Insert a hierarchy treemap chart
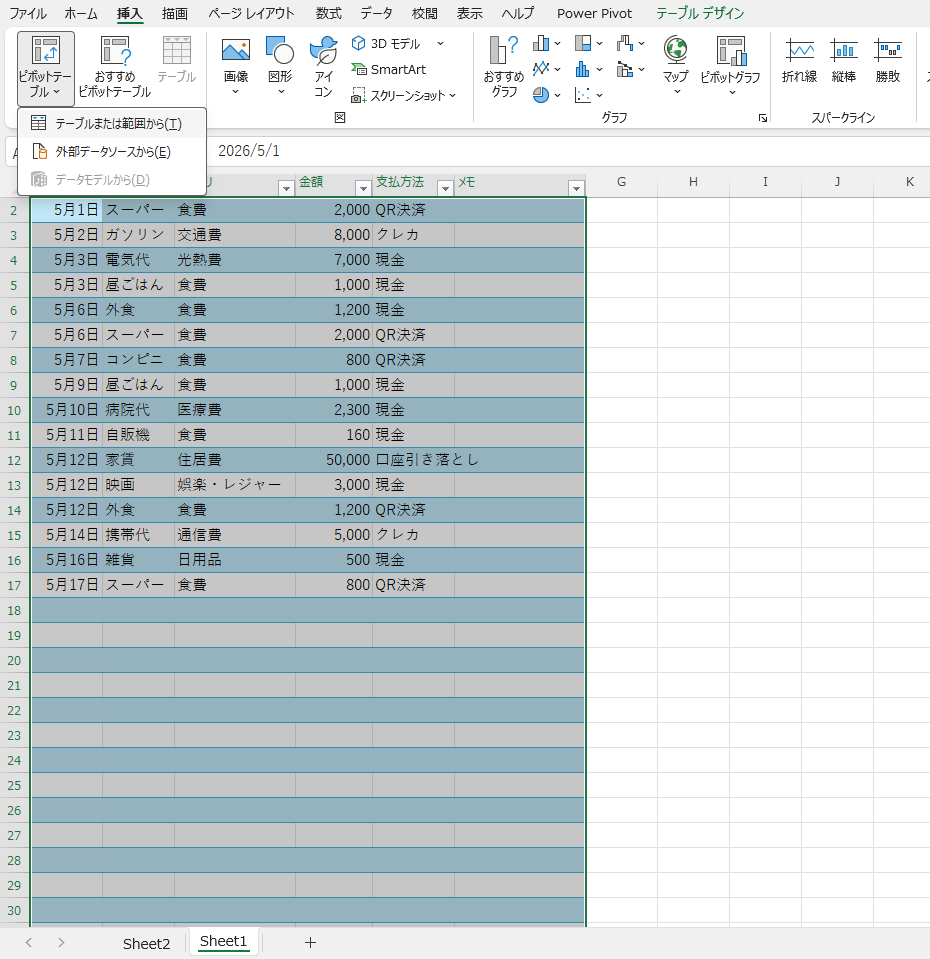930x959 pixels. pos(583,43)
